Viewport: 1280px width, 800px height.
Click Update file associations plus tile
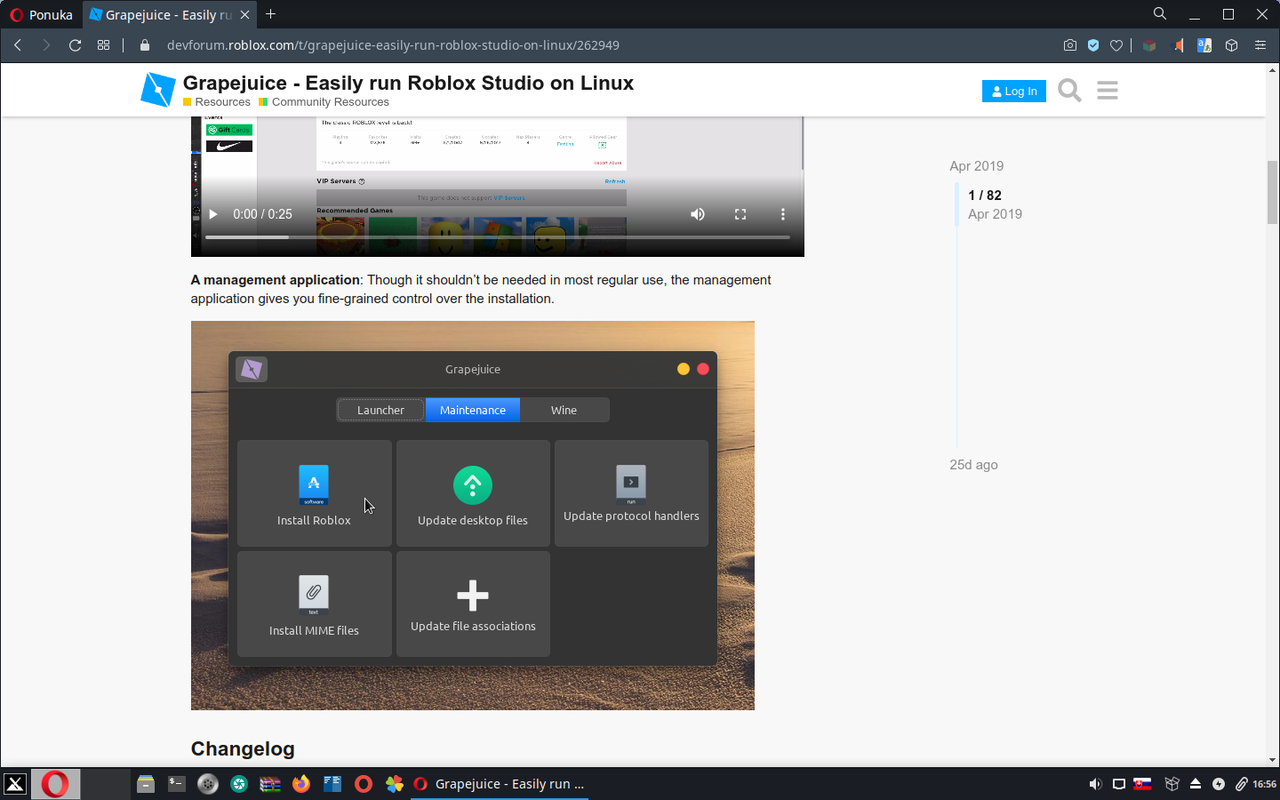click(x=473, y=604)
